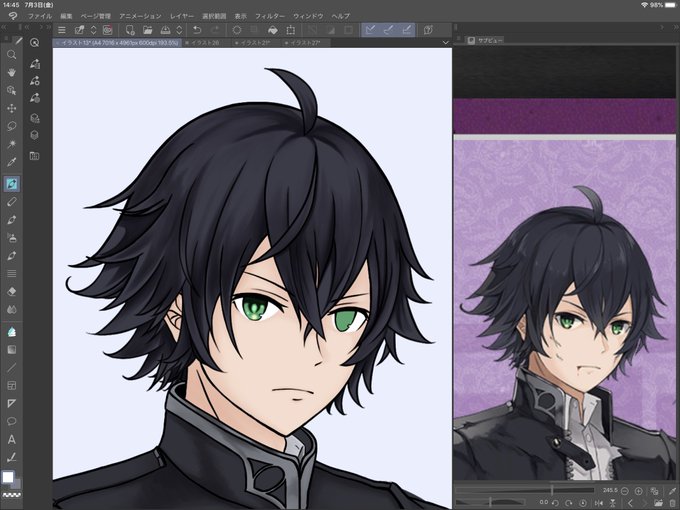The height and width of the screenshot is (510, 680).
Task: Open 編集 menu
Action: coord(66,16)
